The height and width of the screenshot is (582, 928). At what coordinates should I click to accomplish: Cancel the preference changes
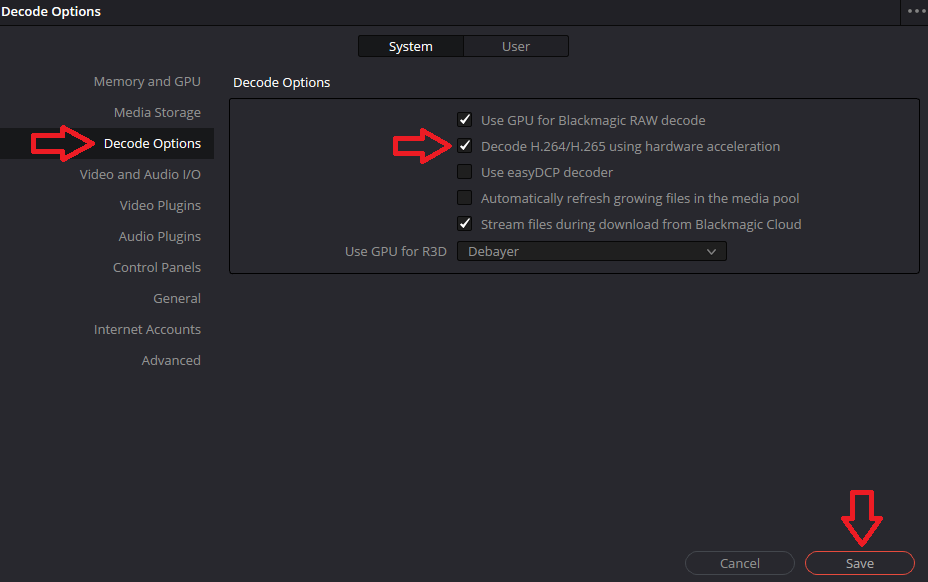click(x=739, y=562)
